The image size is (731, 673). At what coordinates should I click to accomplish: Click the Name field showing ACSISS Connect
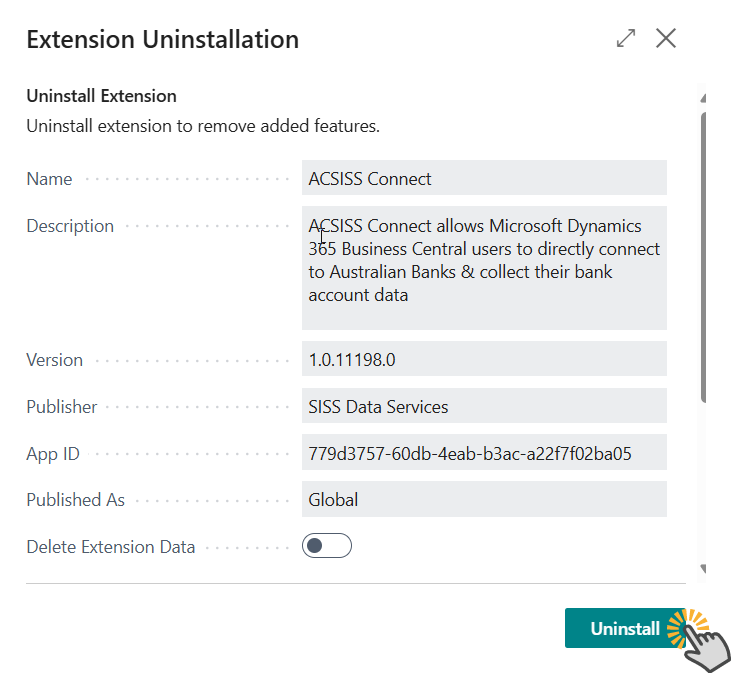(x=484, y=179)
